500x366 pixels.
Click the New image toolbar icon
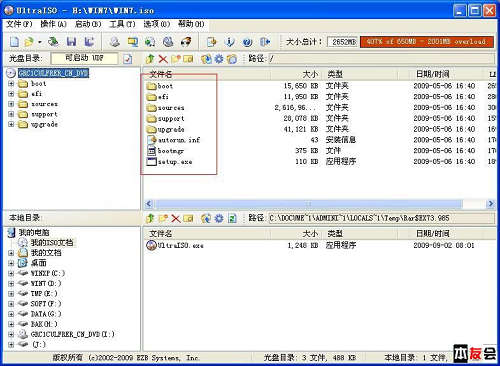coord(14,42)
